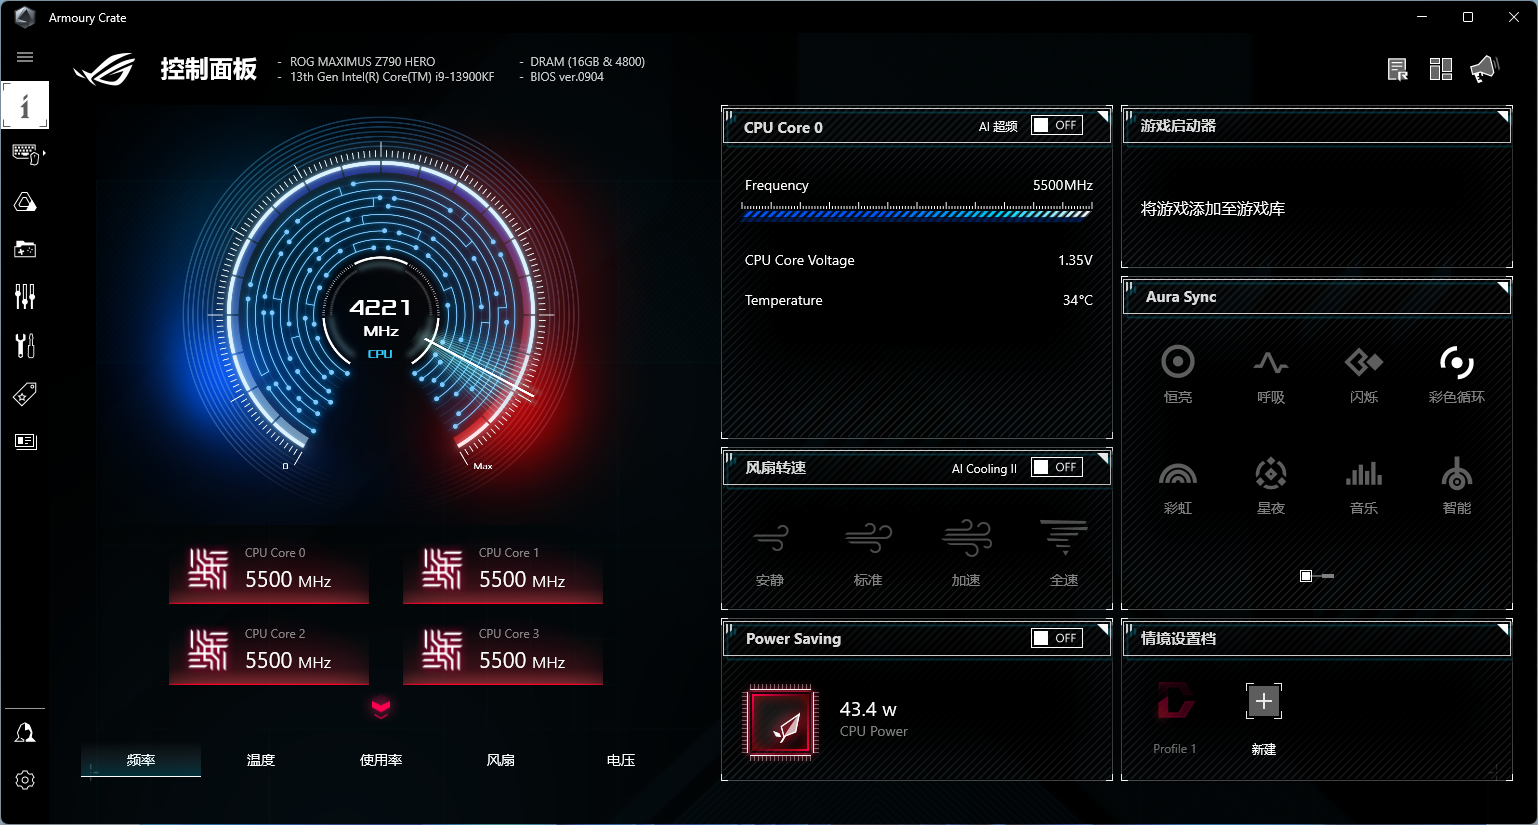Switch to the 温度 temperature tab
1538x825 pixels.
pyautogui.click(x=261, y=760)
